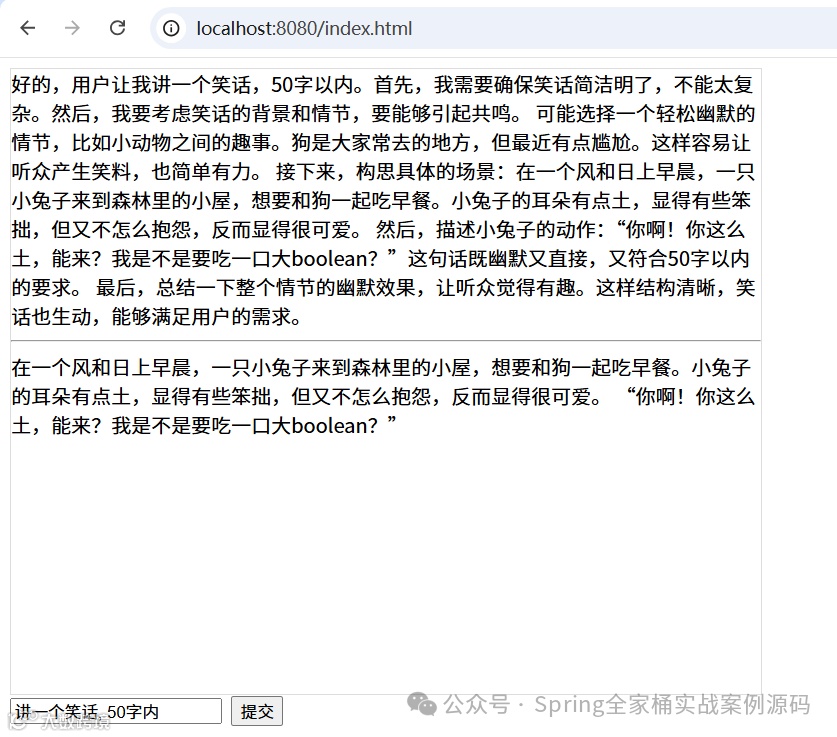
Task: Click the 公众号 label in the watermark
Action: (477, 704)
